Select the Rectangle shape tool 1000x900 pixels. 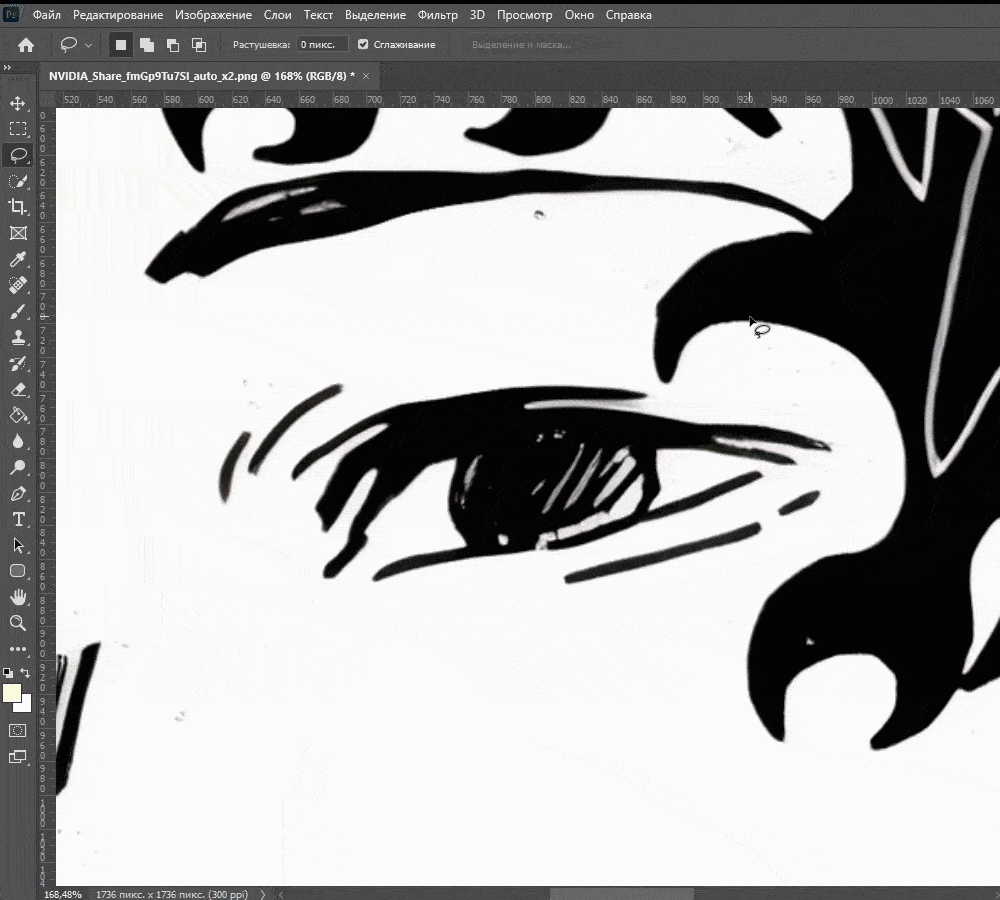tap(18, 572)
